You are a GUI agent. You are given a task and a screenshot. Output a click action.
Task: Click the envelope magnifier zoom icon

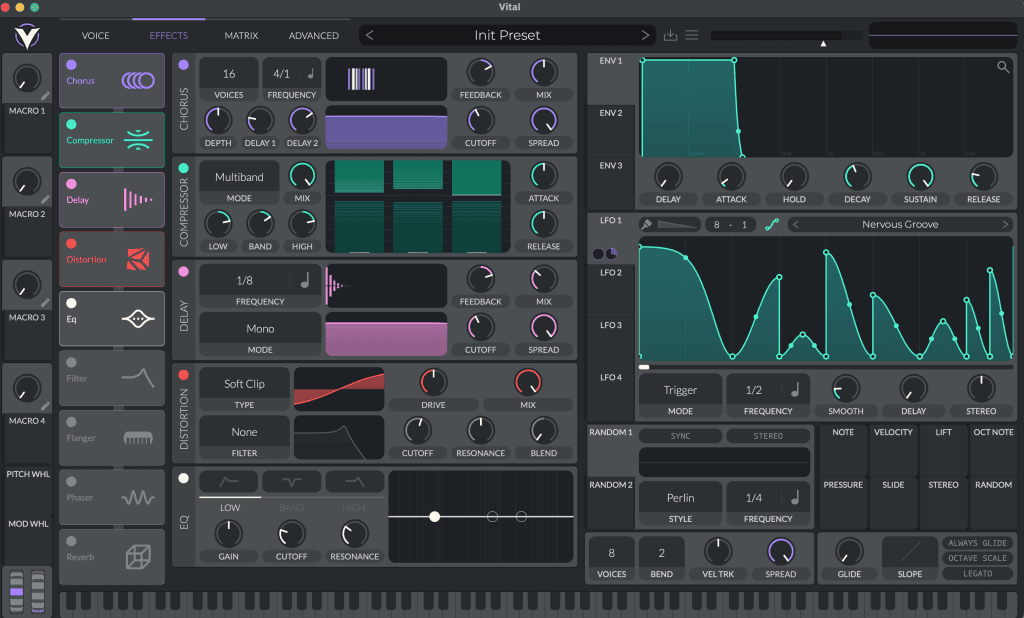(x=1003, y=67)
